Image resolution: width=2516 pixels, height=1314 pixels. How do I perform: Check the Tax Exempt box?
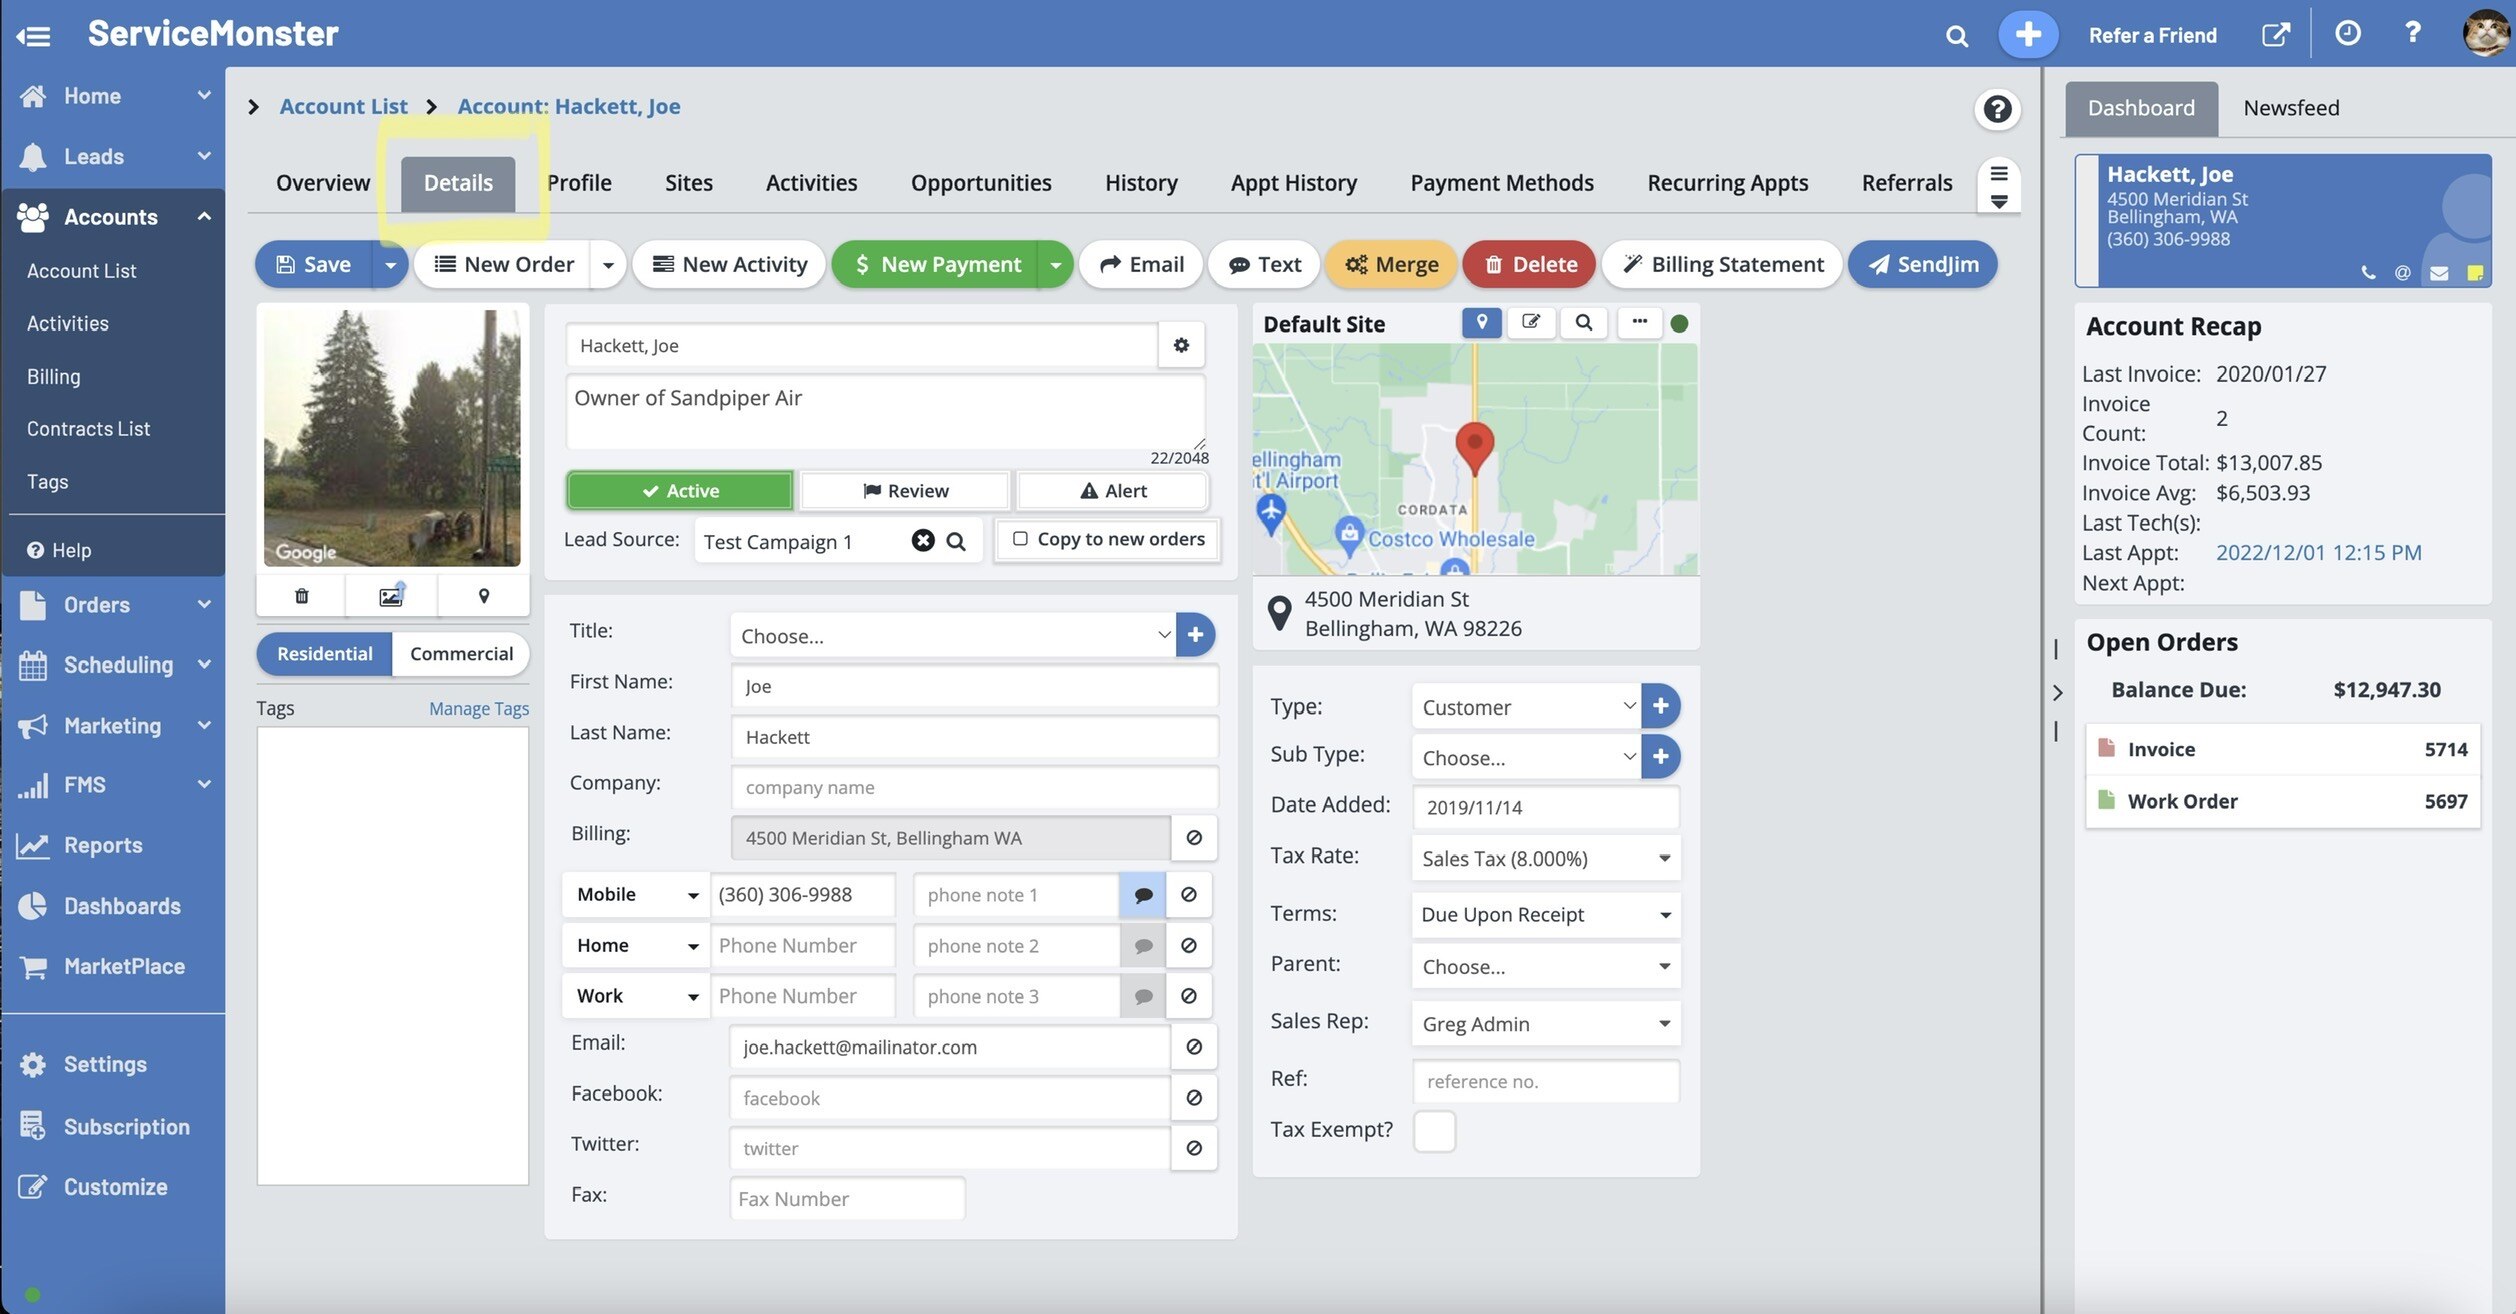pos(1434,1131)
